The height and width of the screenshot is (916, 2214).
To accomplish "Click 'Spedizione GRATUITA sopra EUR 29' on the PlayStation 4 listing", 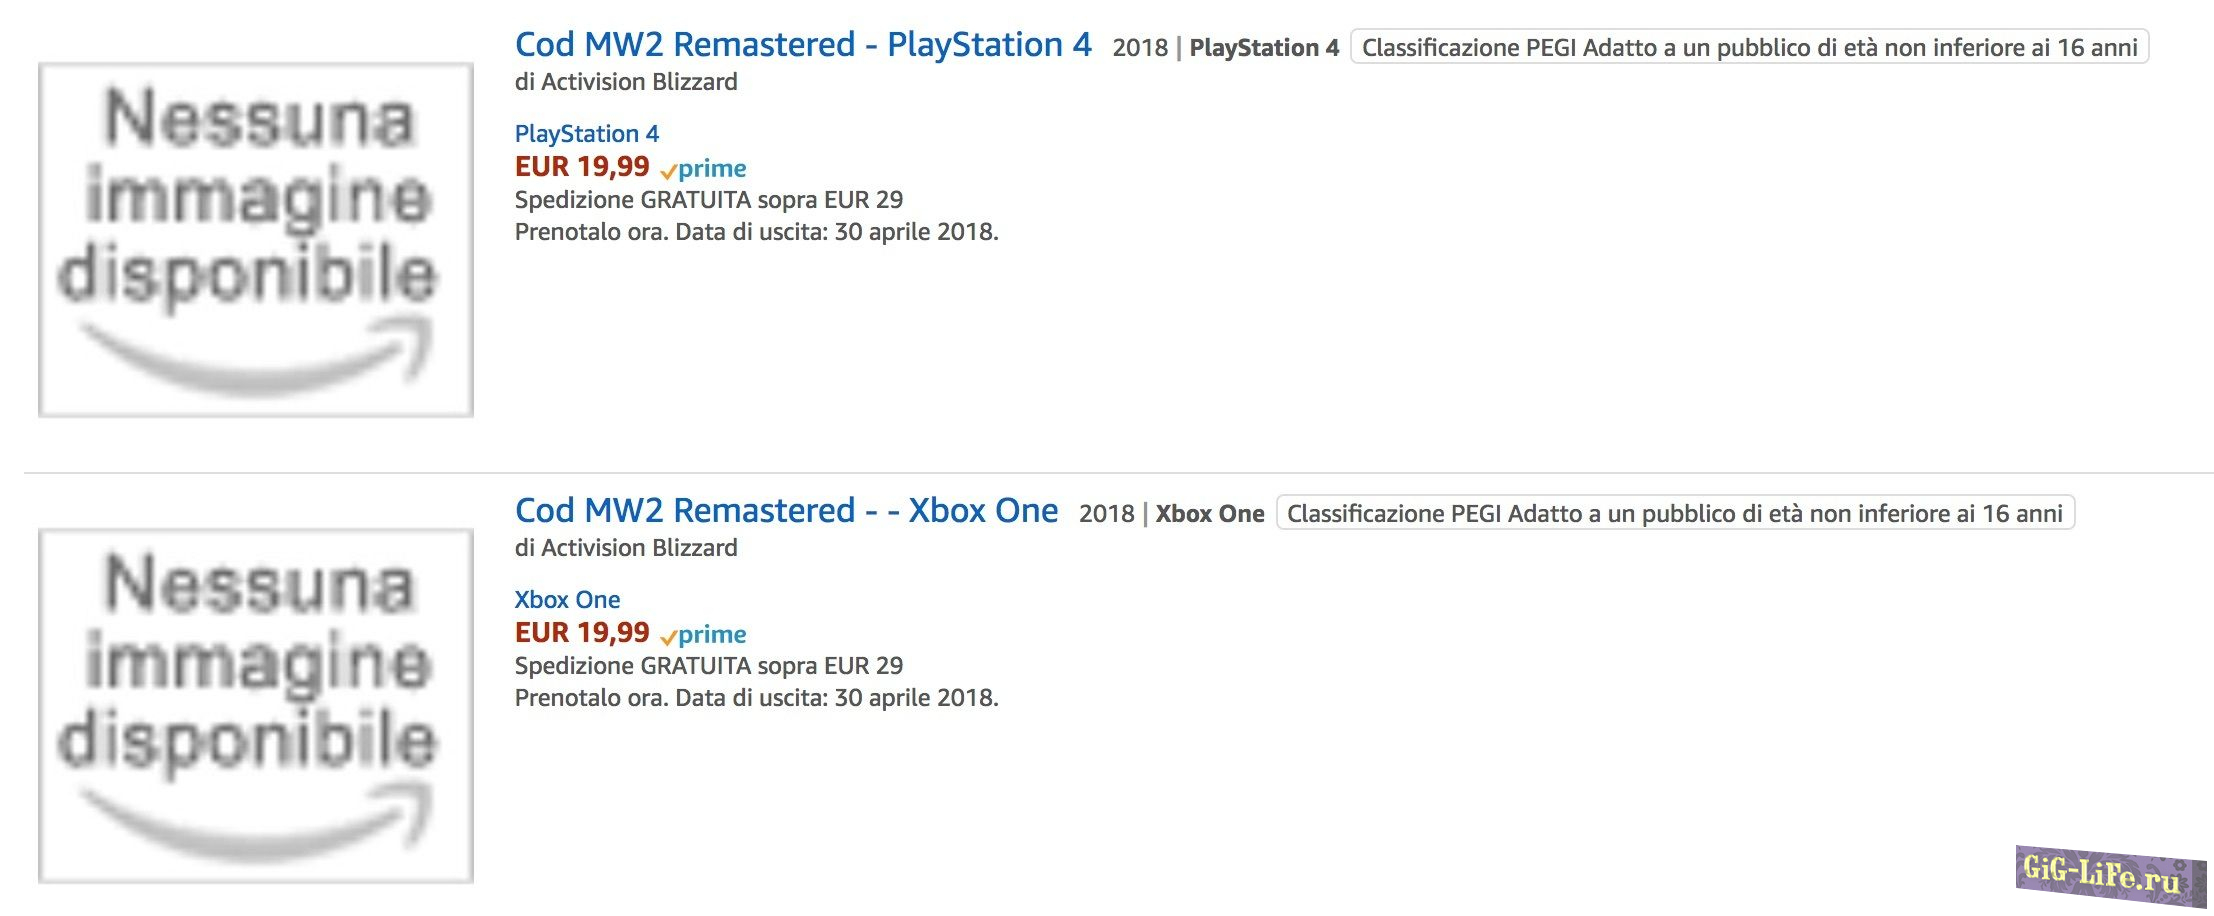I will point(708,200).
